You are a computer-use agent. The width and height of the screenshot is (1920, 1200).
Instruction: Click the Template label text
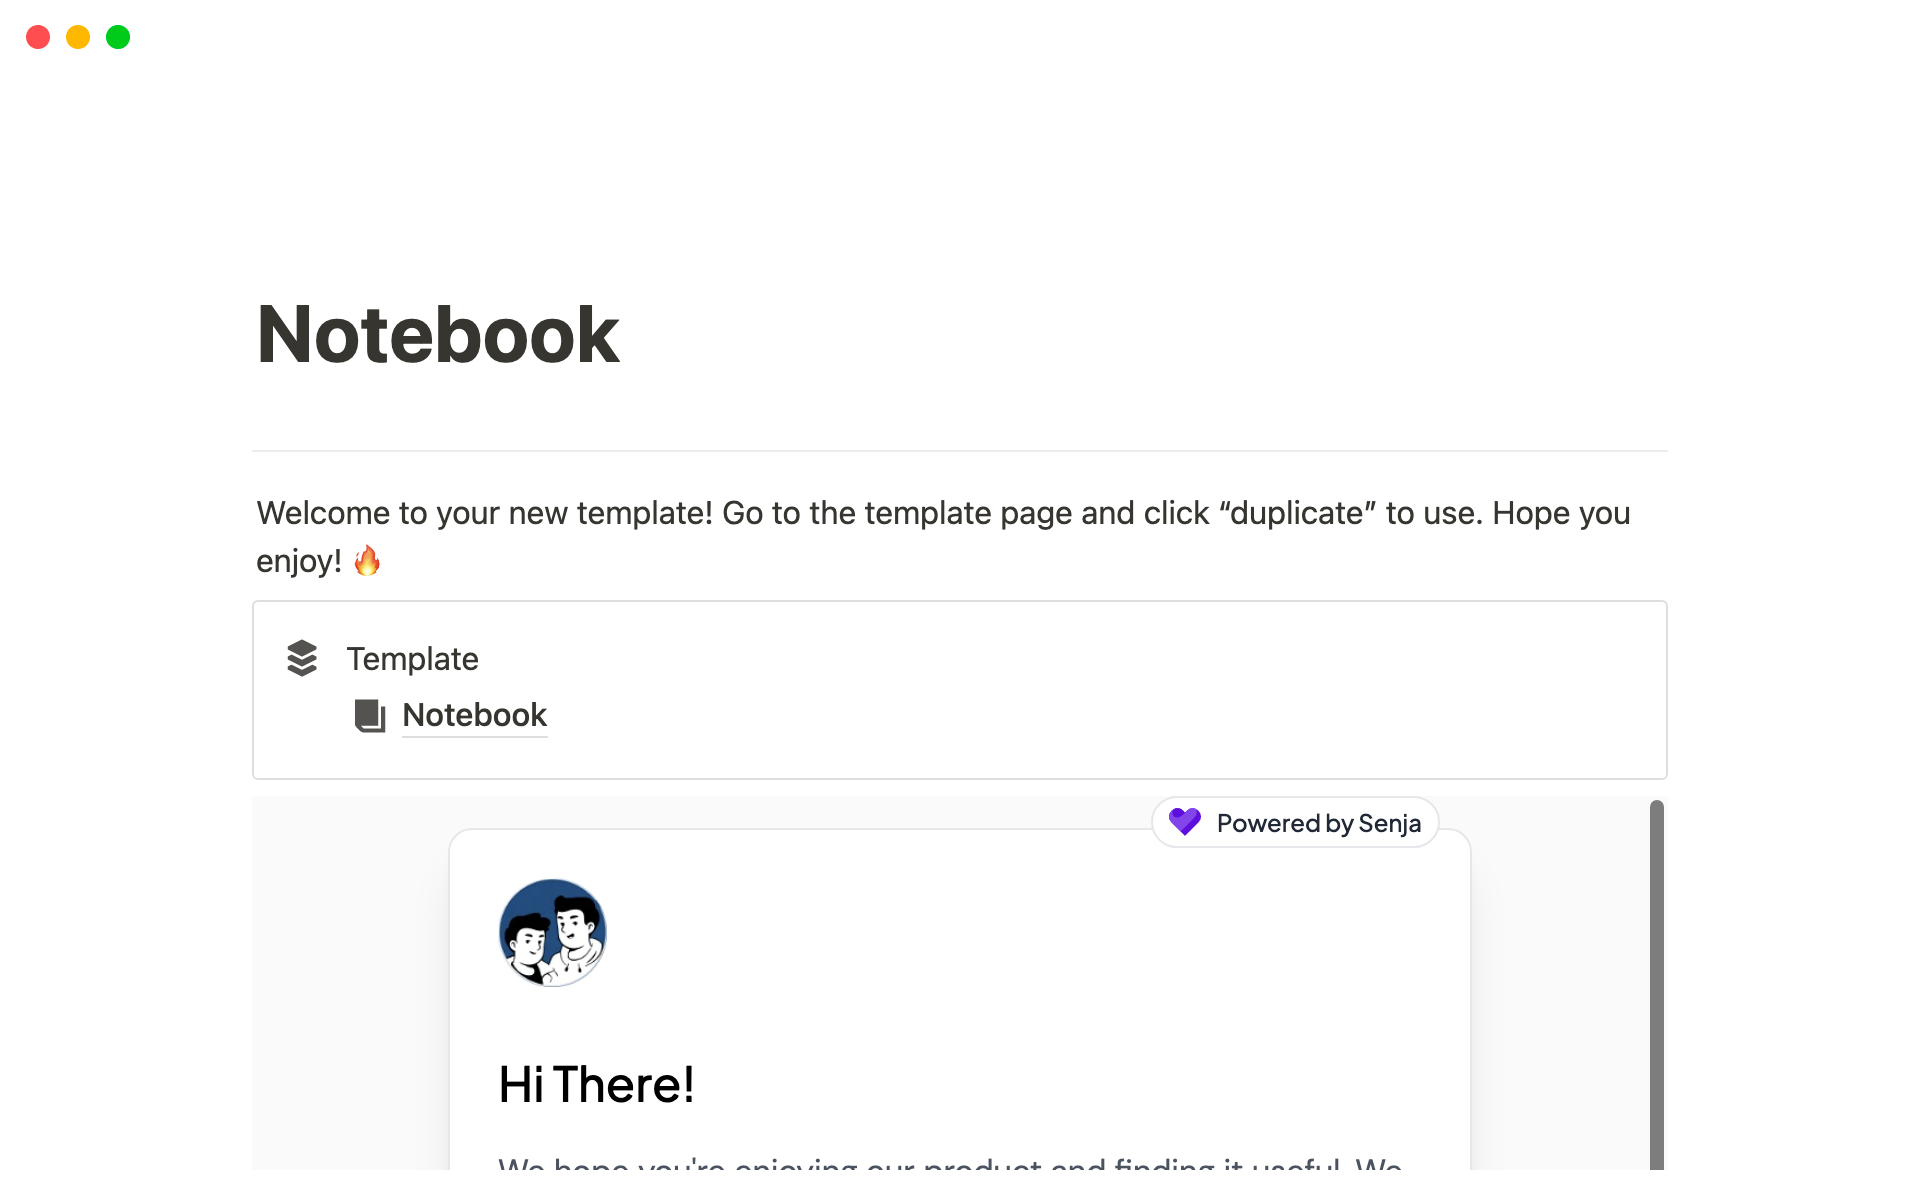(413, 658)
